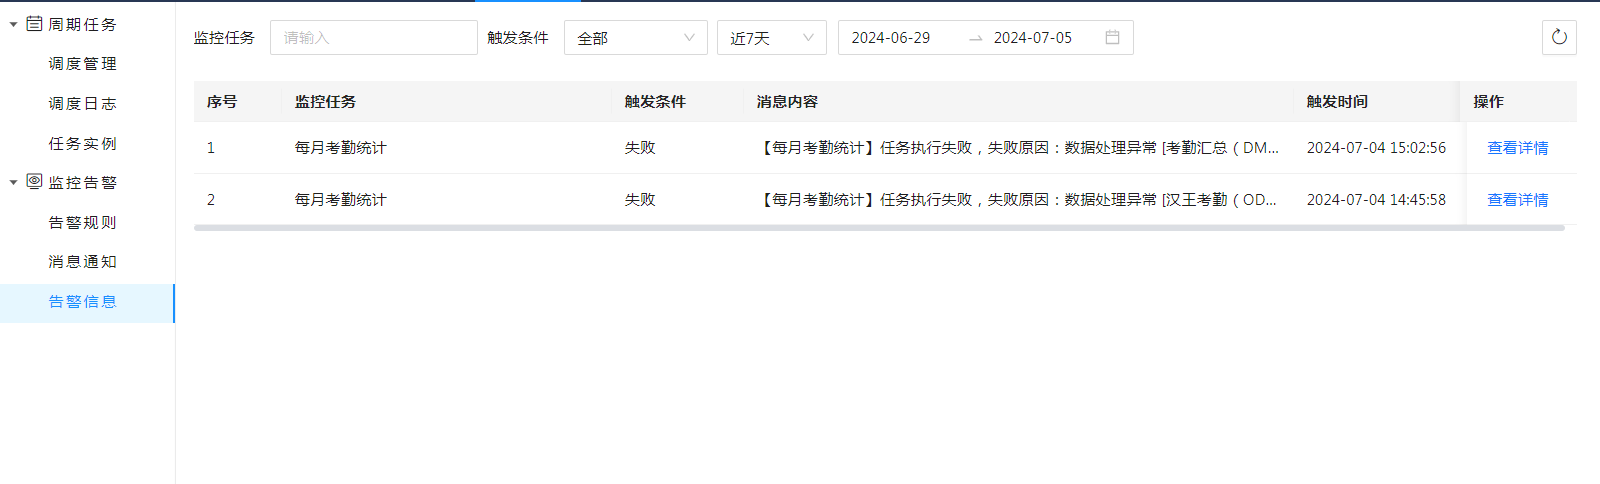The image size is (1600, 484).
Task: Click the end date 2024-07-05 field
Action: tap(1033, 38)
